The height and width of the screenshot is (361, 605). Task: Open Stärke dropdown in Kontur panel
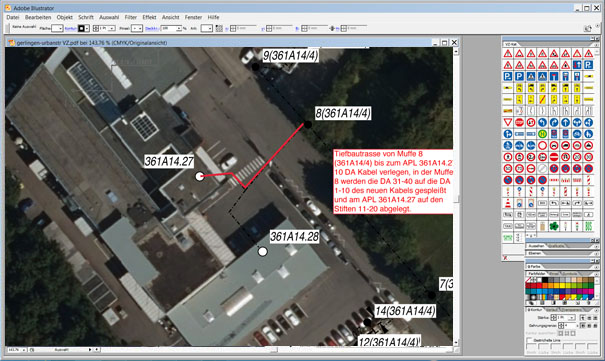tap(572, 318)
